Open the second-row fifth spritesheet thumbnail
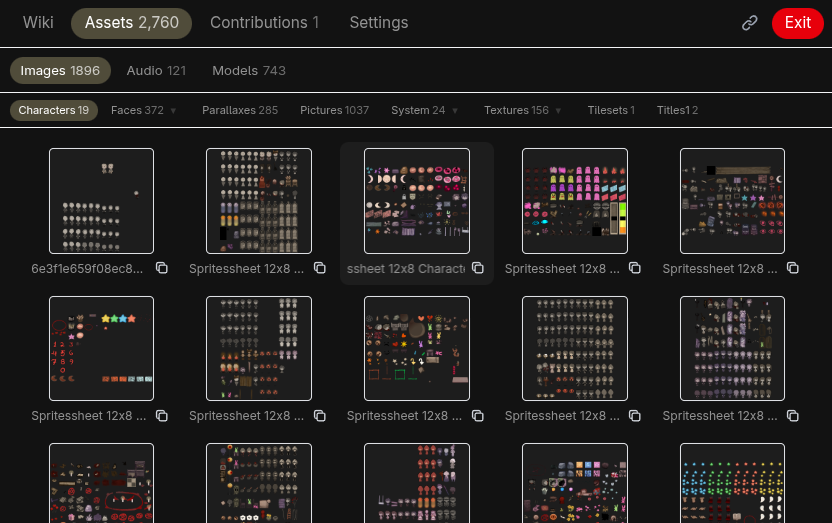 732,348
